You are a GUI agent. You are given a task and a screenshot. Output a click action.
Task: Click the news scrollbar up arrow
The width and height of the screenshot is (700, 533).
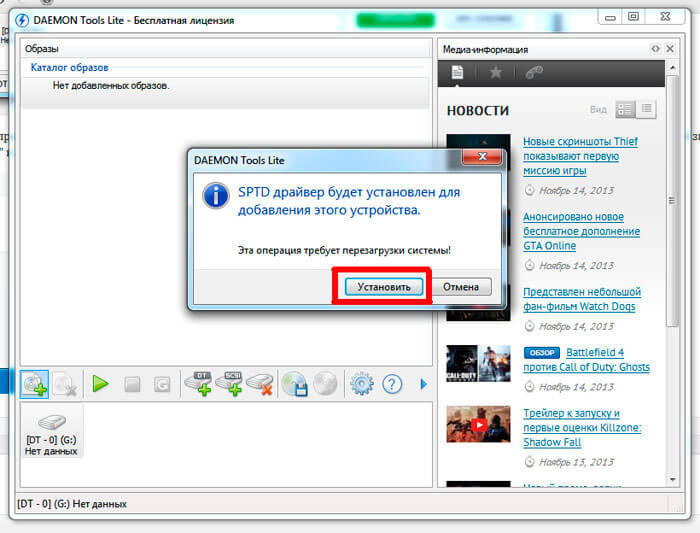click(x=672, y=67)
